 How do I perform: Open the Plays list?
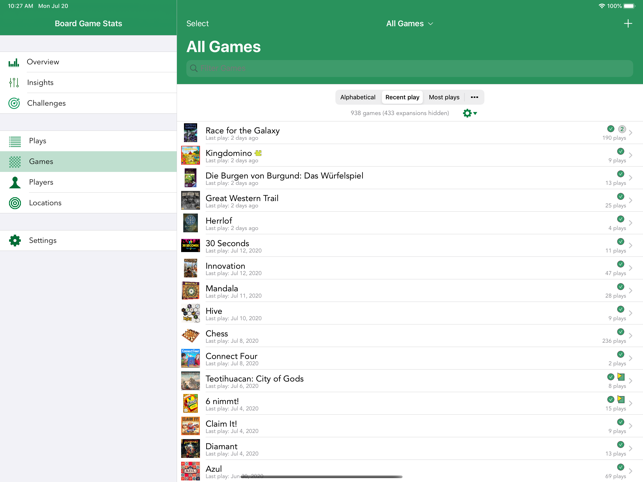(37, 141)
